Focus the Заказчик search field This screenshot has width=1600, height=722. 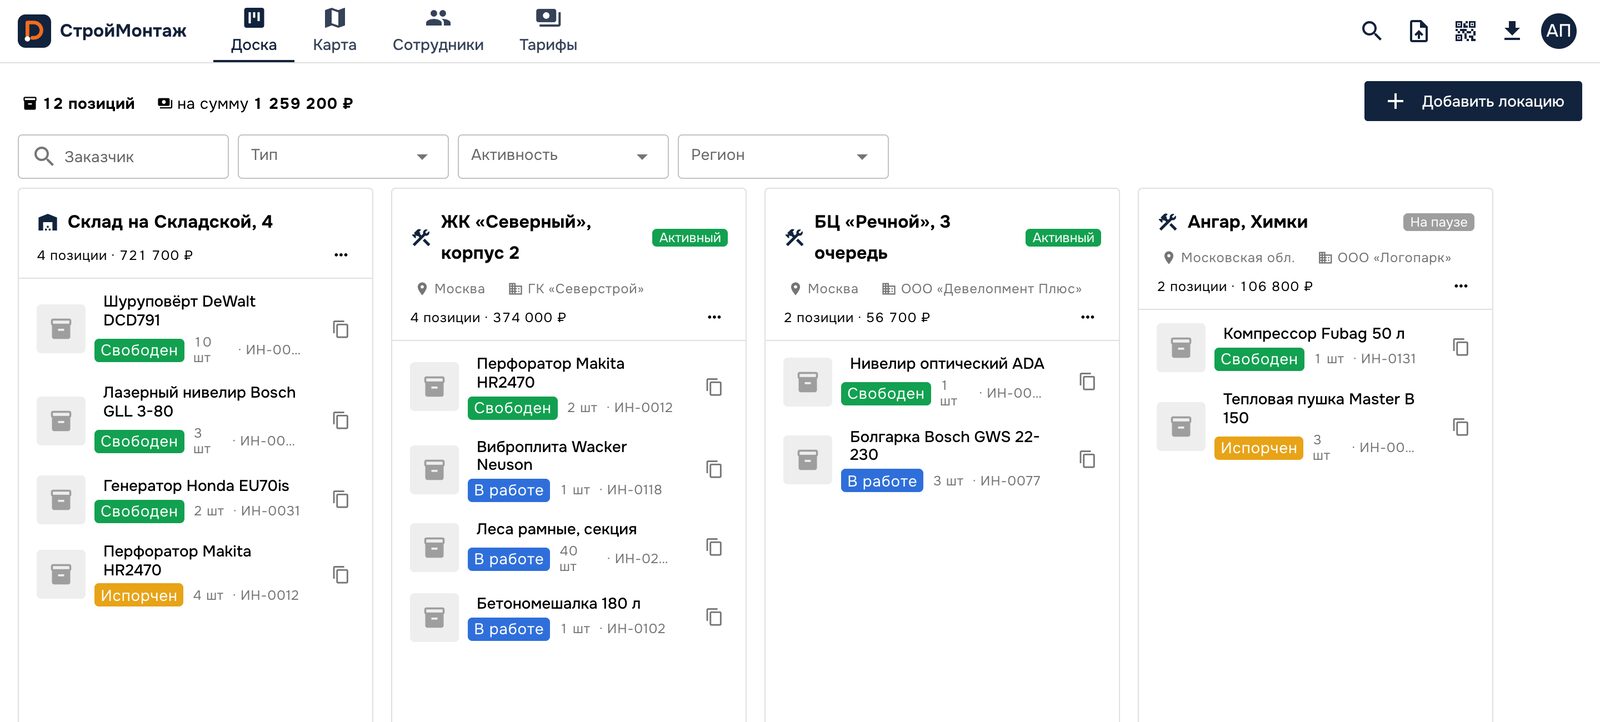pyautogui.click(x=123, y=156)
